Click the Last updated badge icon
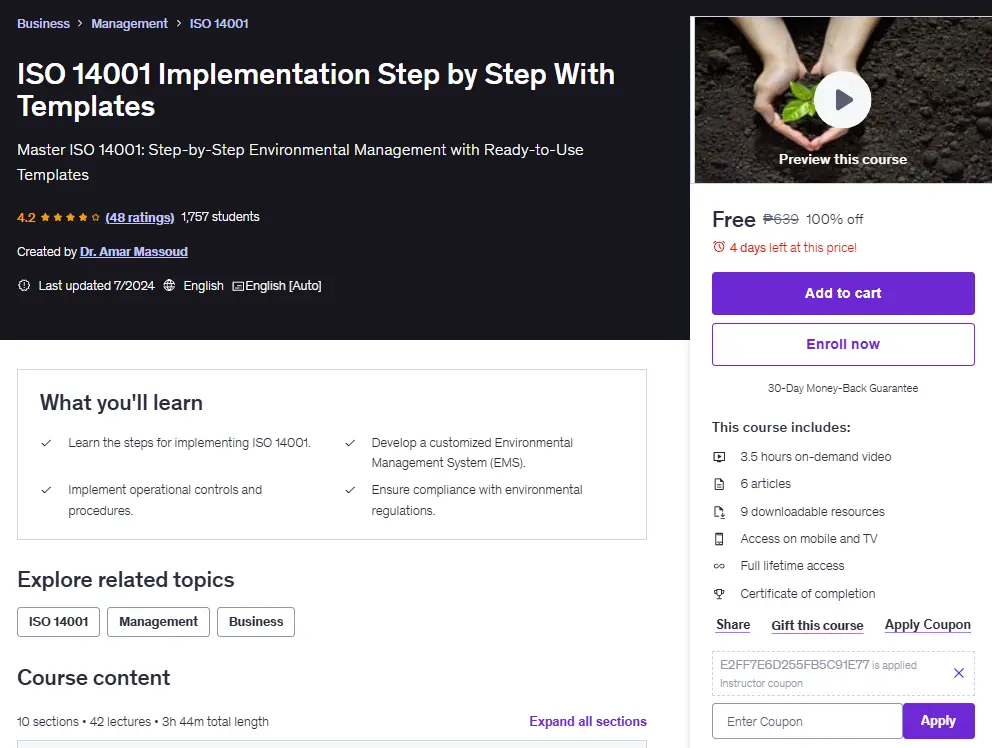Viewport: 992px width, 748px height. [24, 285]
